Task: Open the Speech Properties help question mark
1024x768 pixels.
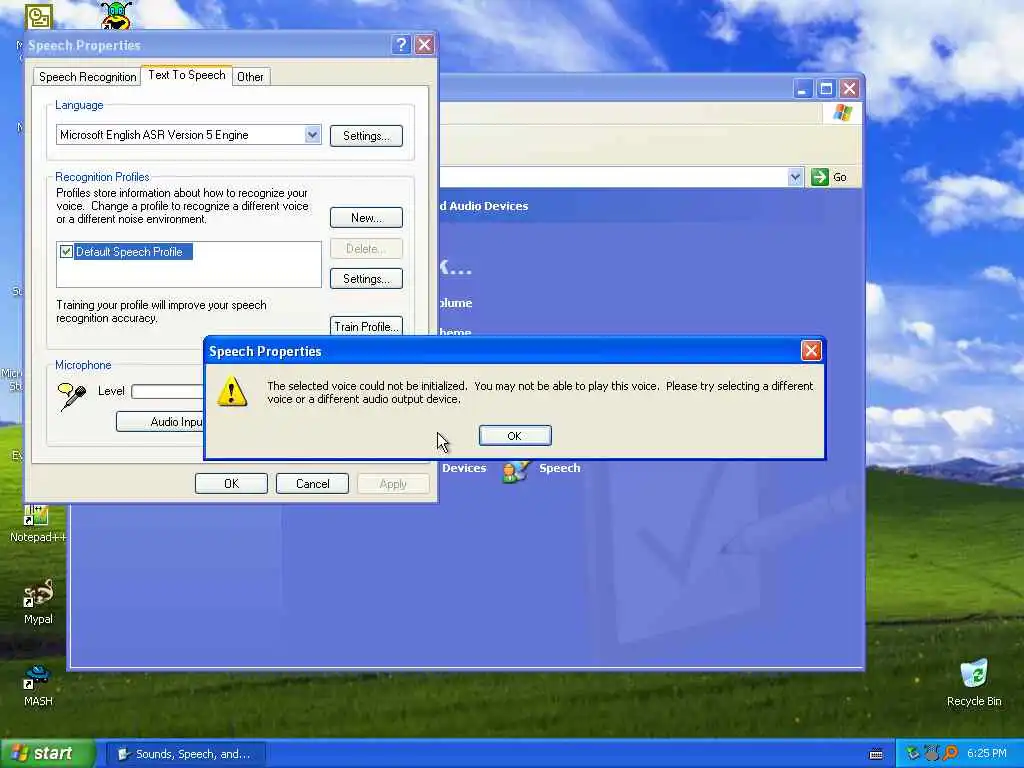Action: pyautogui.click(x=401, y=44)
